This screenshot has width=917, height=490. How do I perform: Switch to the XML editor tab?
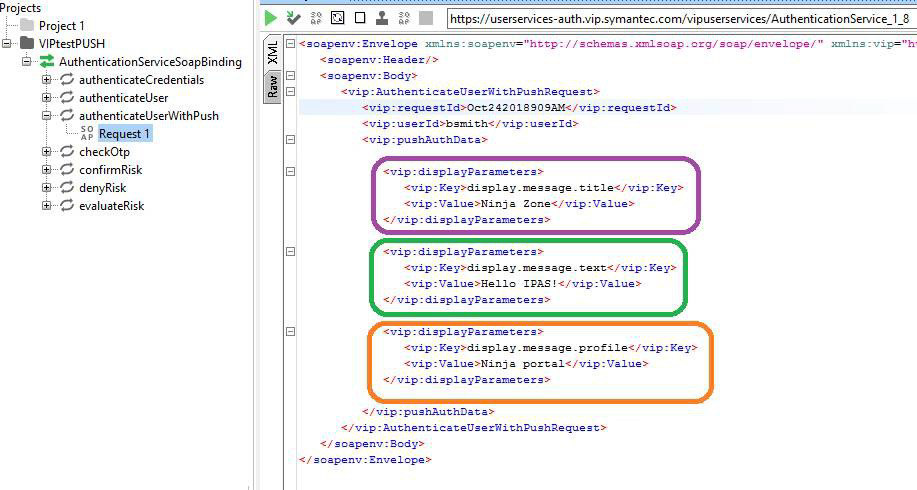pyautogui.click(x=273, y=53)
